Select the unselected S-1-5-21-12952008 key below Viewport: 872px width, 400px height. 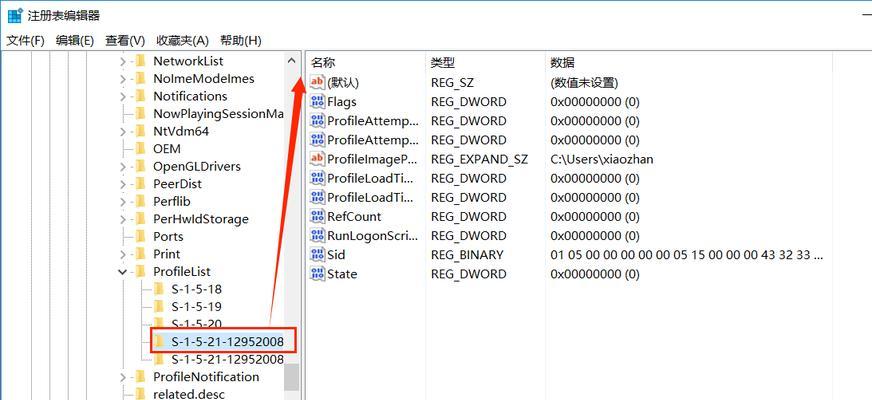pyautogui.click(x=227, y=359)
